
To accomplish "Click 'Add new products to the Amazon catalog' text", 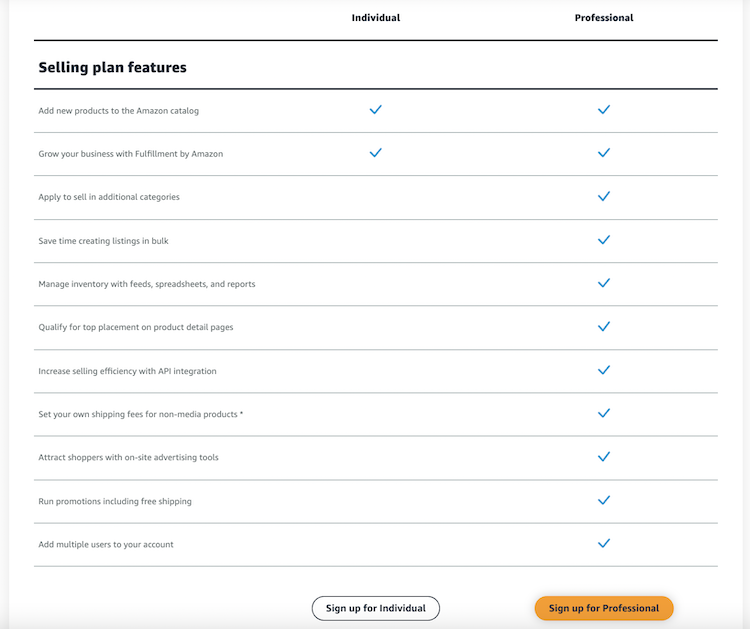I will (119, 110).
